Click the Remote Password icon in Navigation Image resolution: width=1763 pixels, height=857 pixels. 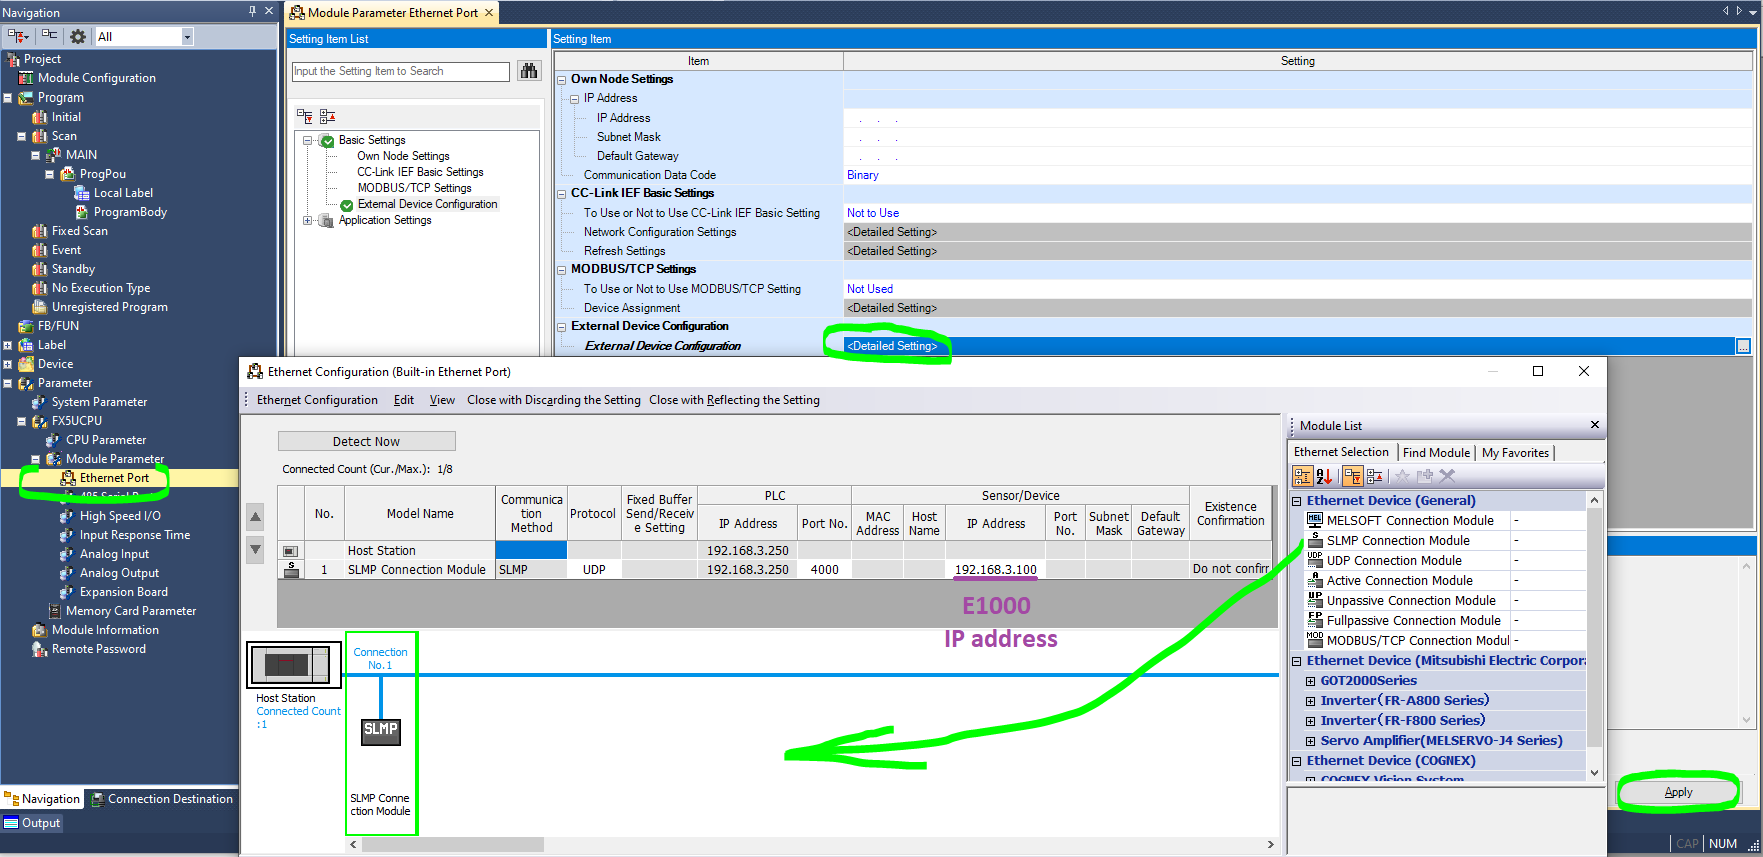click(39, 649)
